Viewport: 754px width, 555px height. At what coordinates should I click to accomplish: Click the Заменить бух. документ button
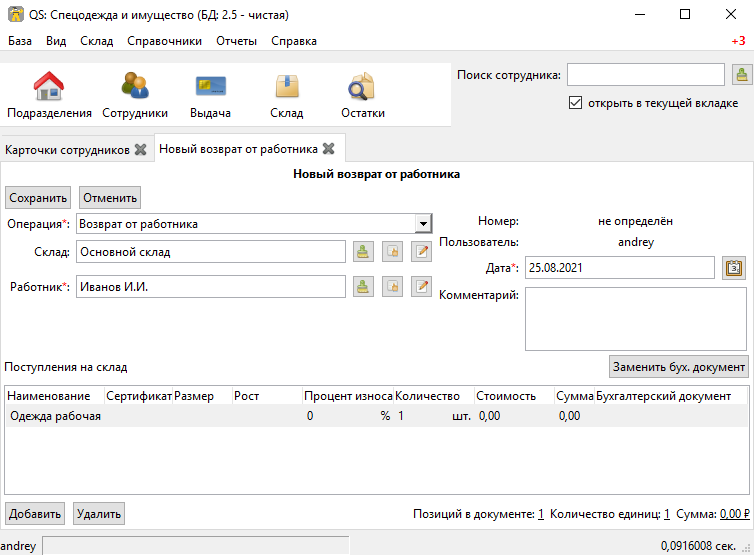click(x=679, y=367)
